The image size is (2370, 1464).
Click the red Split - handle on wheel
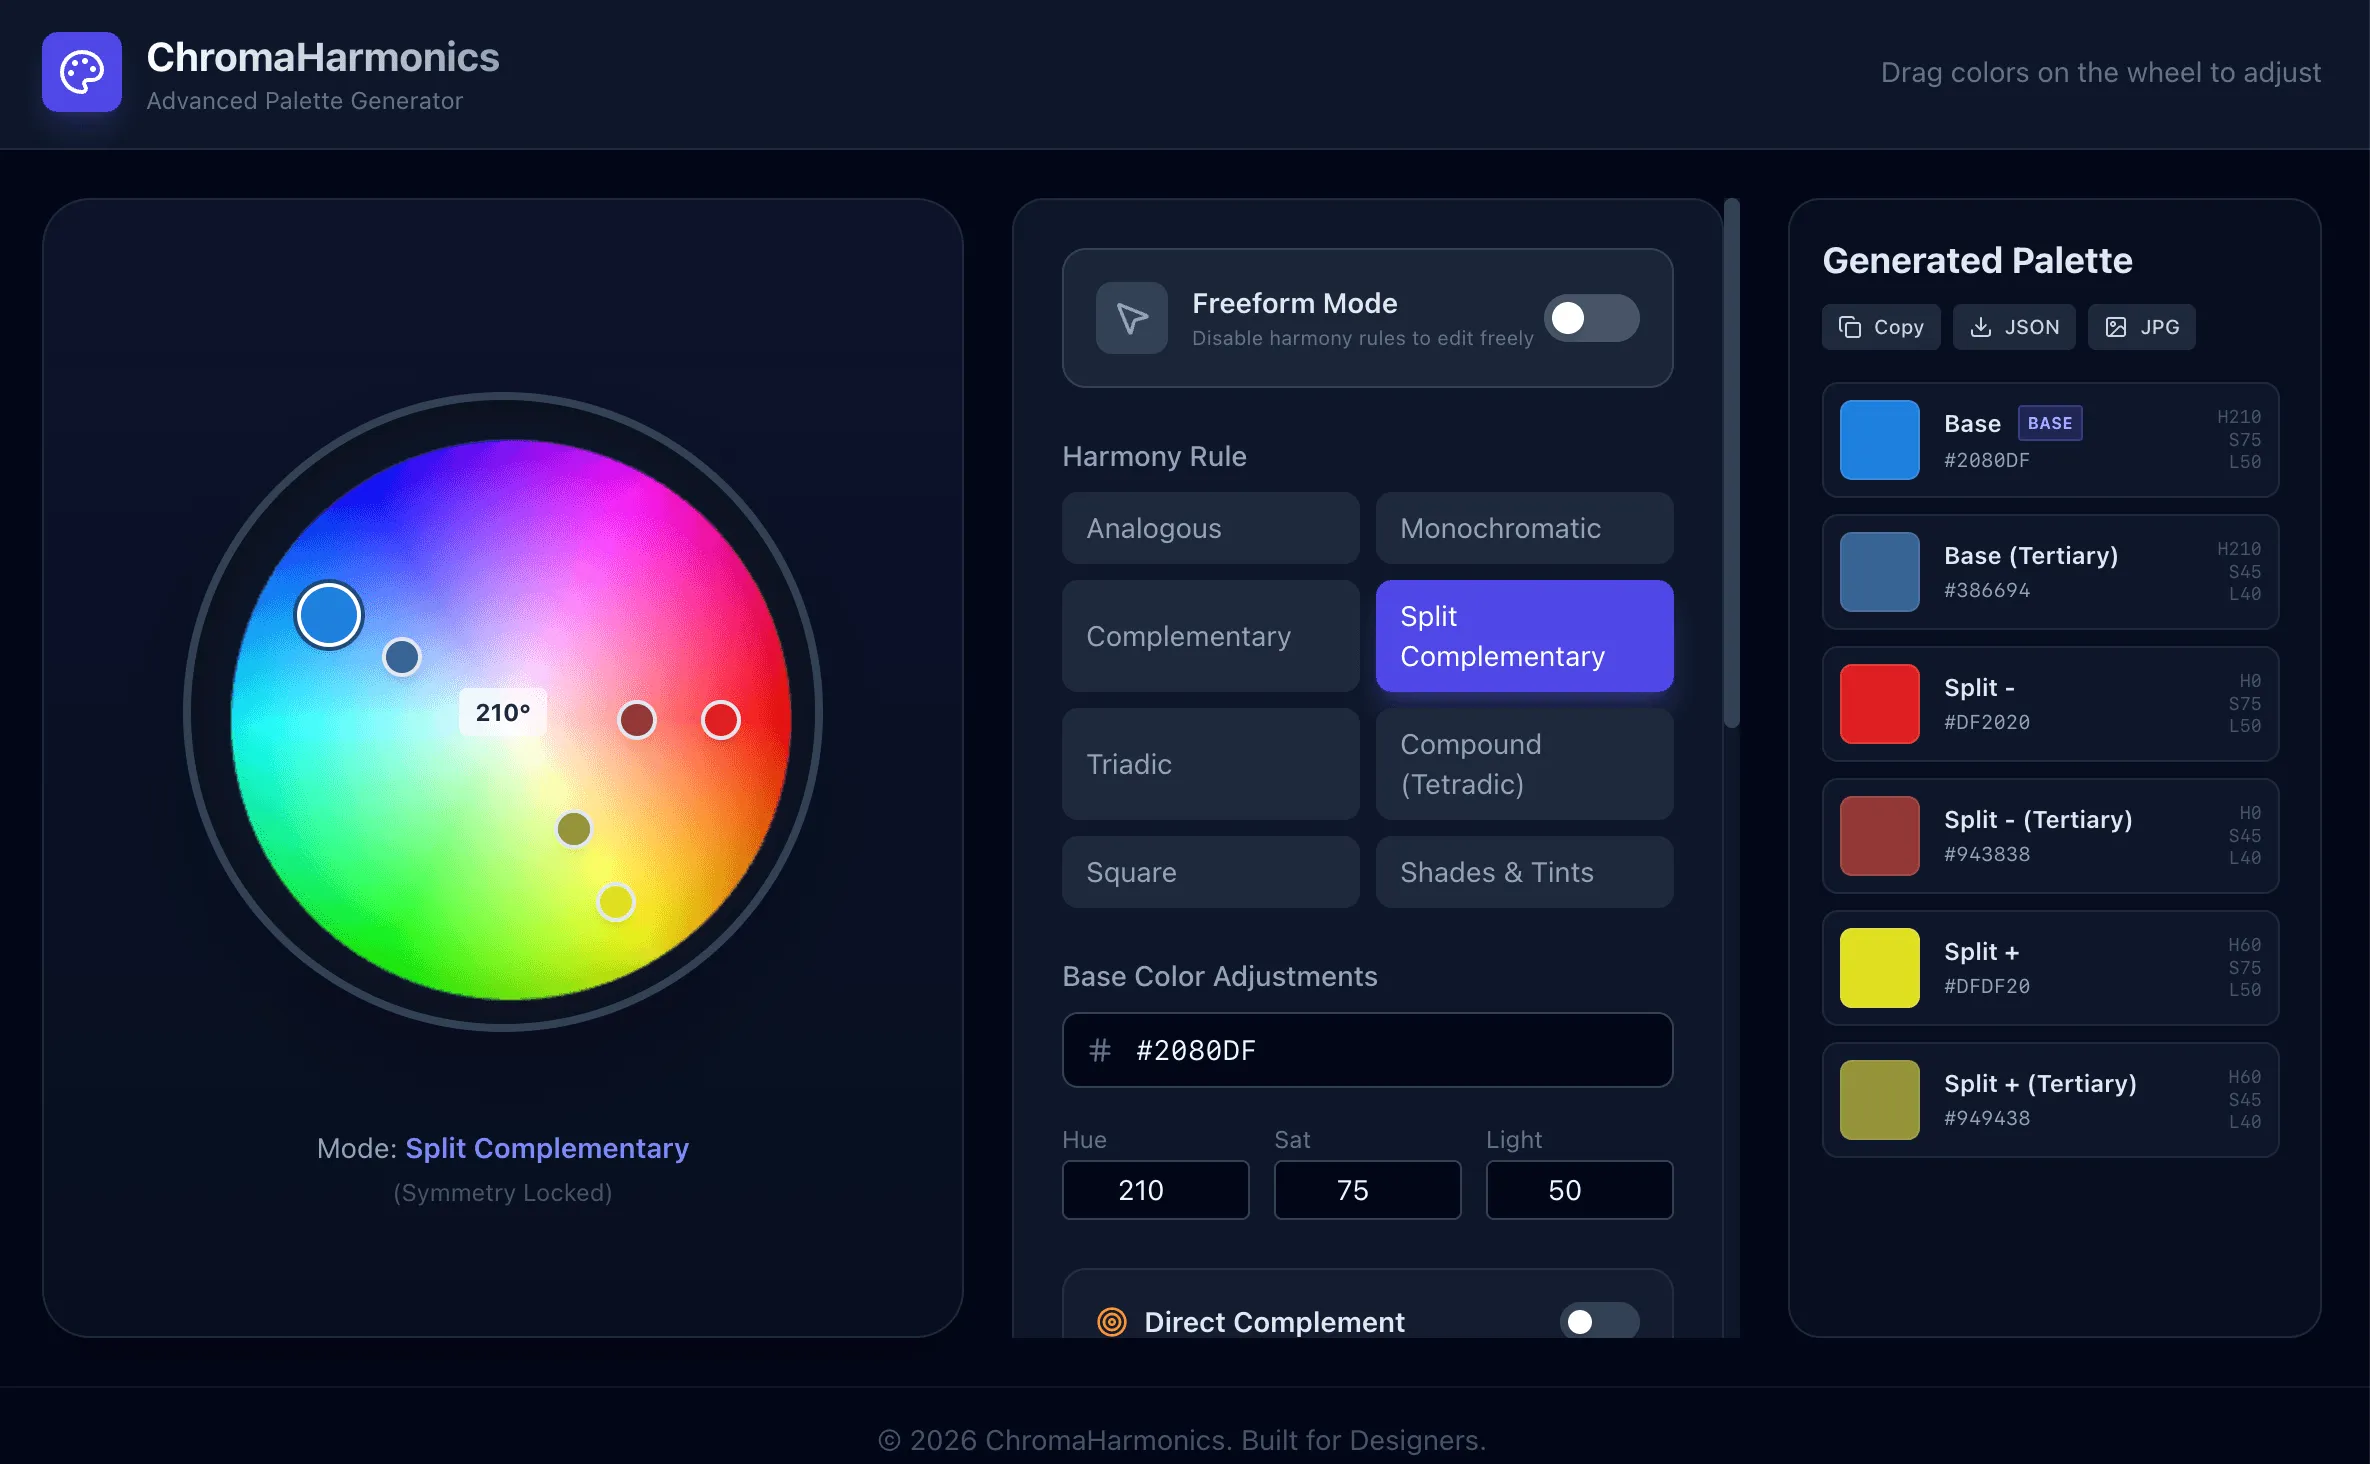pos(721,720)
